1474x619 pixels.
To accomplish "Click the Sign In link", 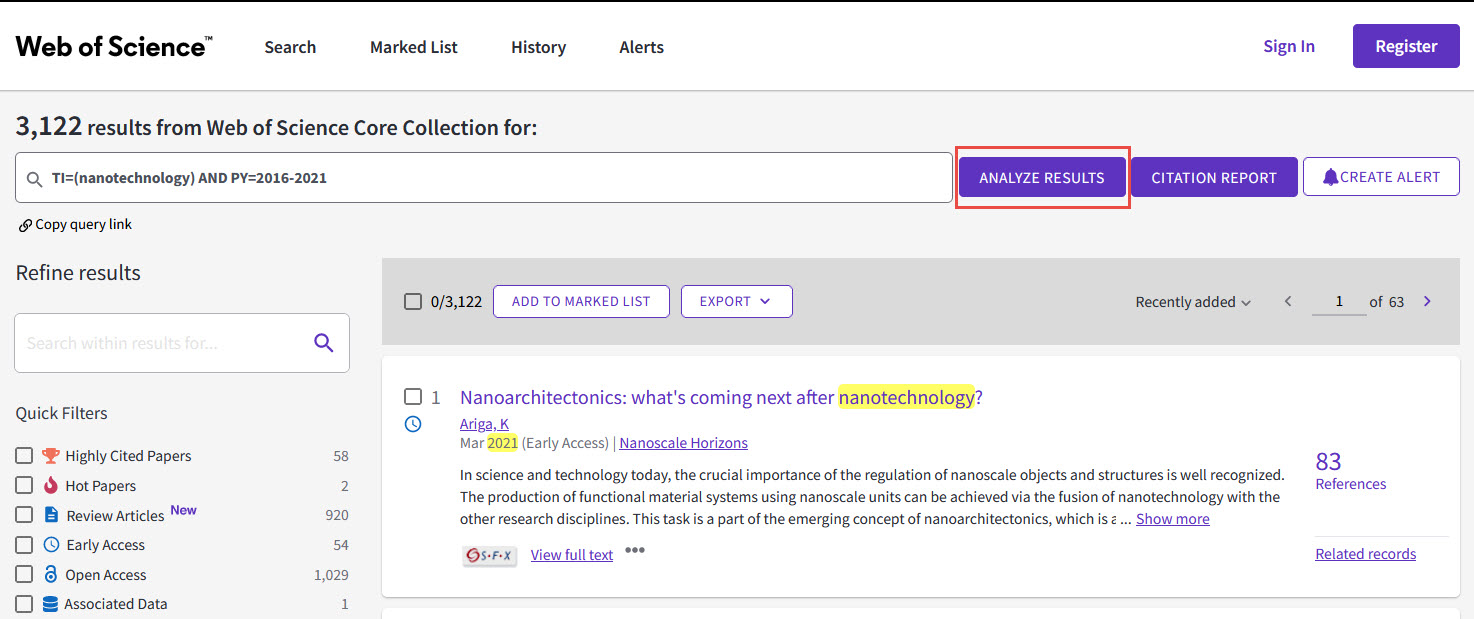I will [x=1289, y=46].
